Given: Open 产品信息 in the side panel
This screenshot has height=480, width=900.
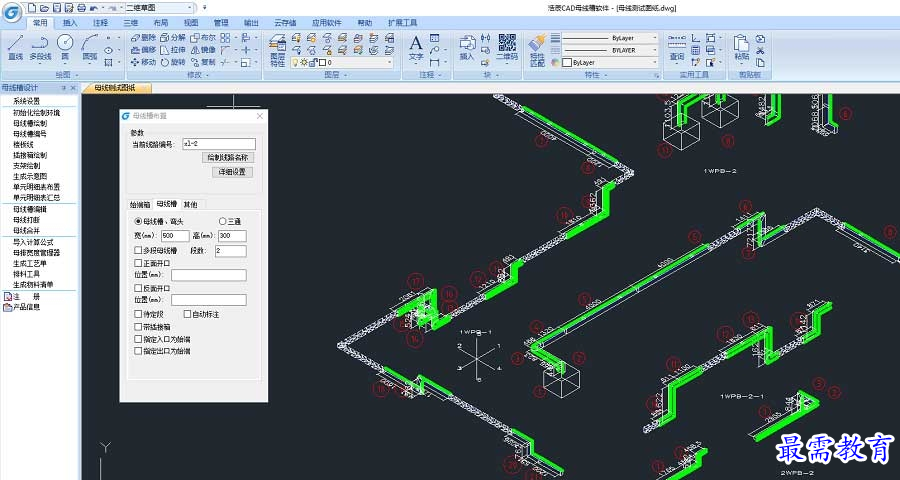Looking at the screenshot, I should click(26, 307).
